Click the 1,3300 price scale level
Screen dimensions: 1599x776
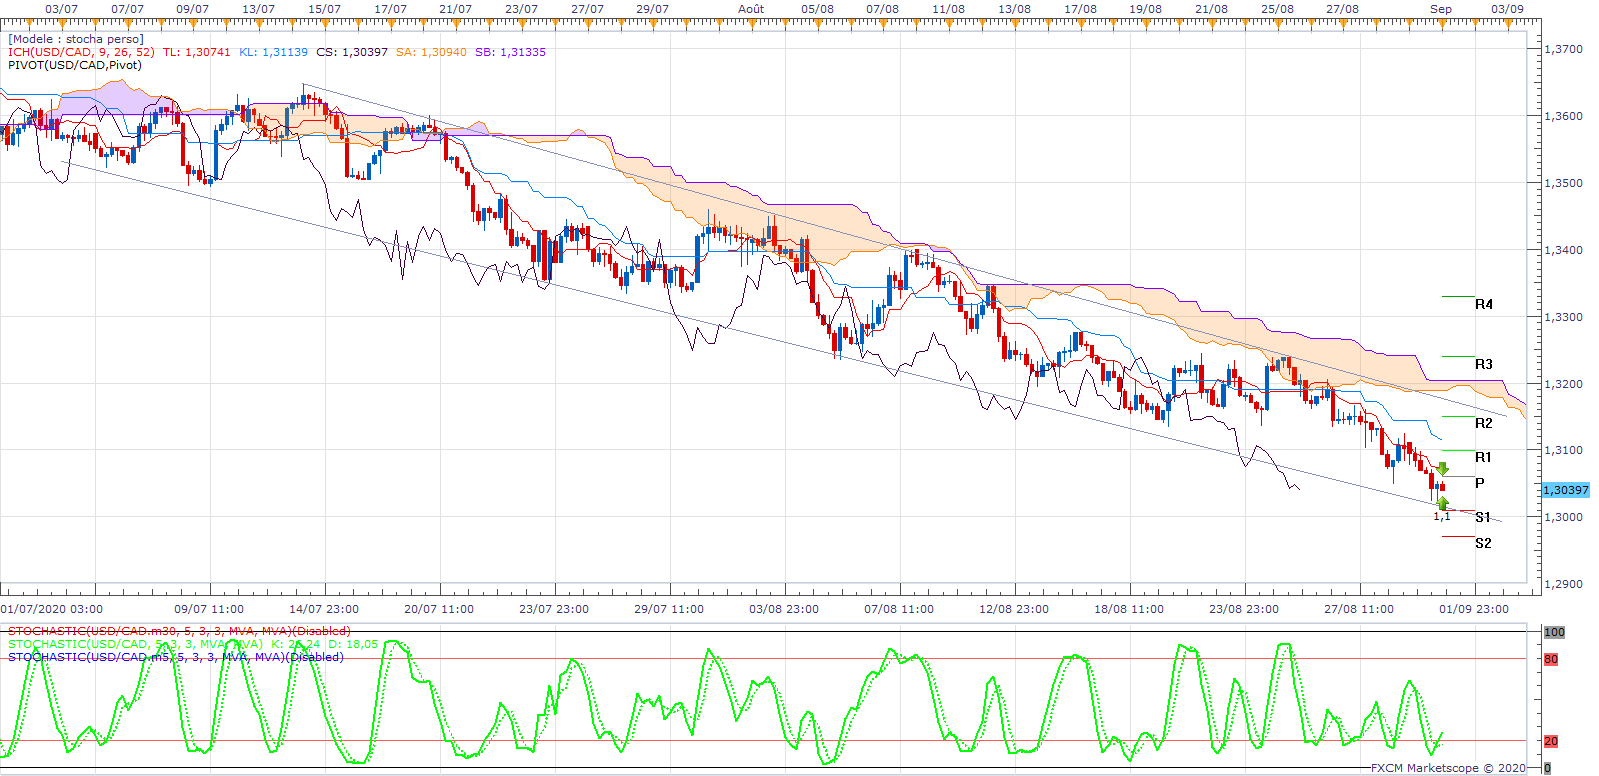point(1563,317)
